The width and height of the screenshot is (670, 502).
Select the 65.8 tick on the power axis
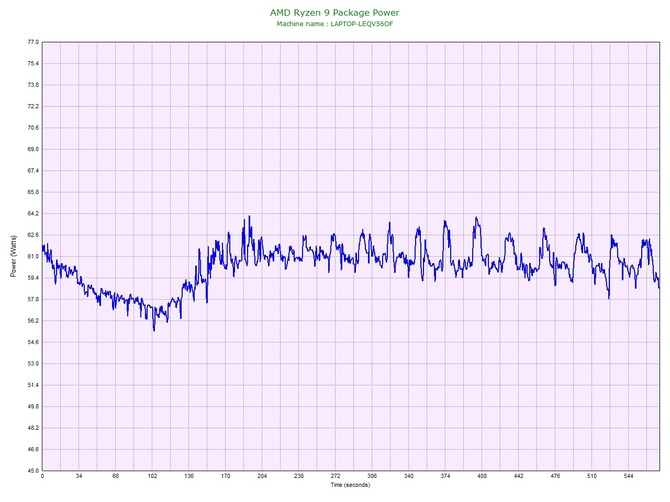pos(33,192)
